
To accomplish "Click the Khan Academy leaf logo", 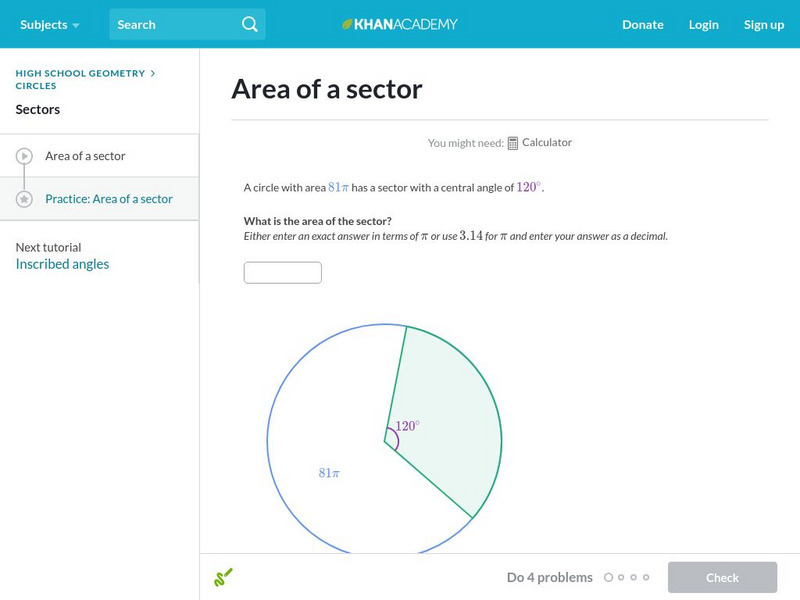I will (347, 24).
